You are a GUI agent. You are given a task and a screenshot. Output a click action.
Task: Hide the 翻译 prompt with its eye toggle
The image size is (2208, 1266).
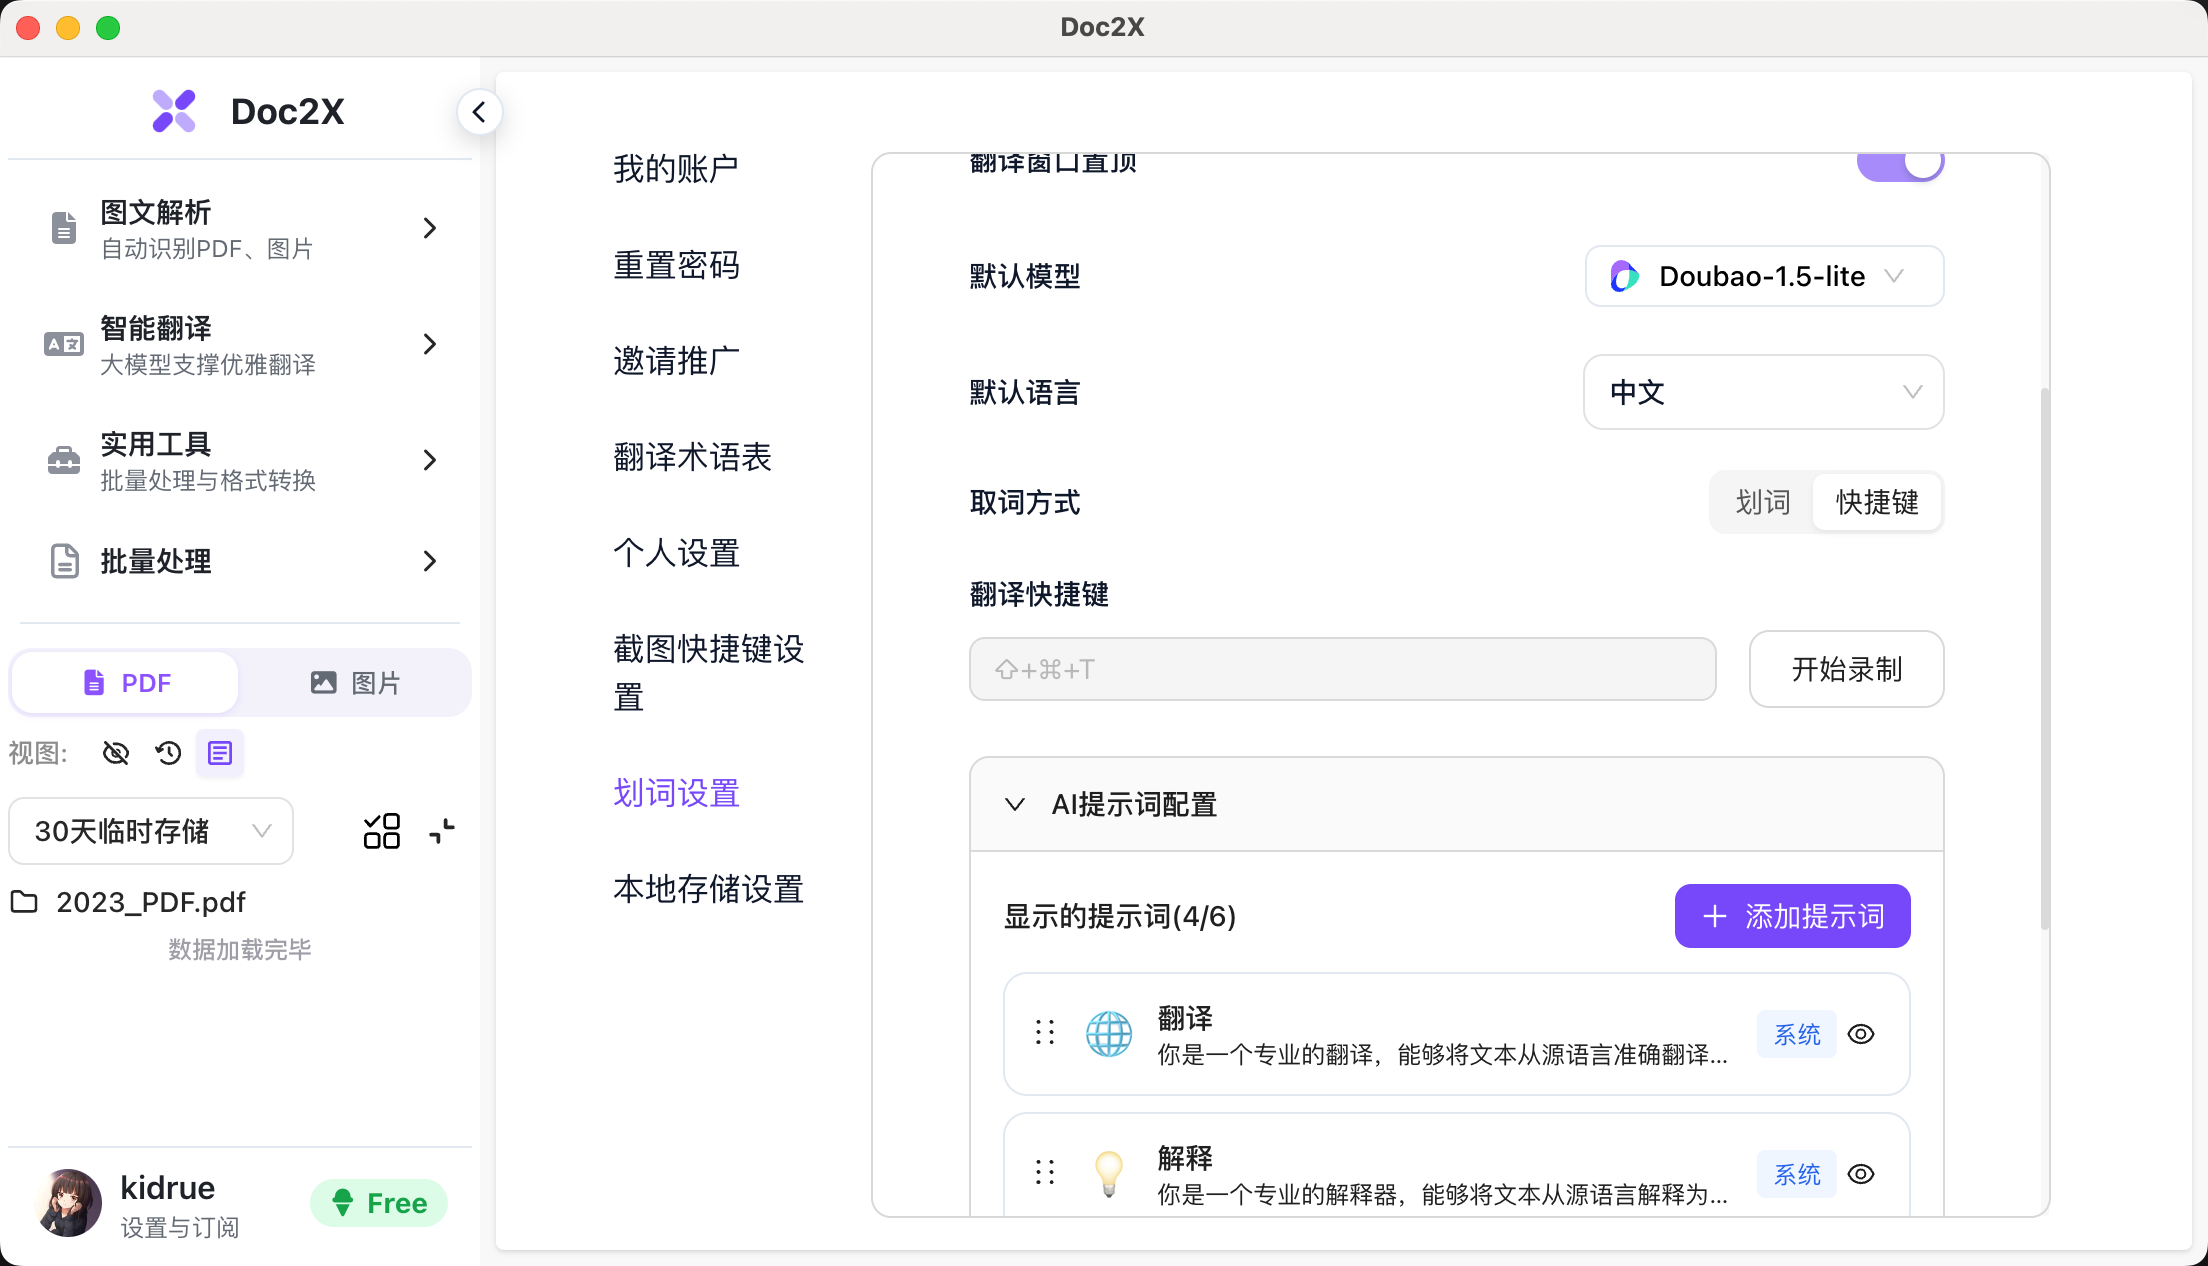pos(1862,1034)
